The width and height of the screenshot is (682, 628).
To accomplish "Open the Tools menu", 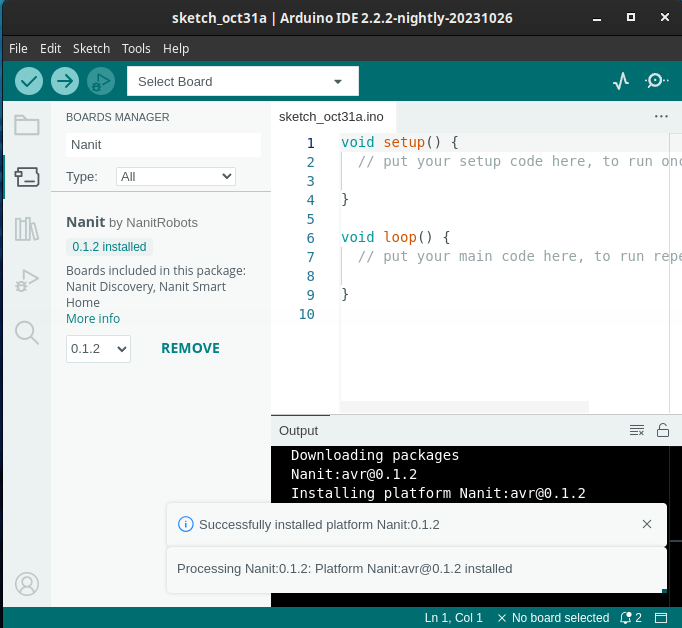I will click(x=136, y=49).
